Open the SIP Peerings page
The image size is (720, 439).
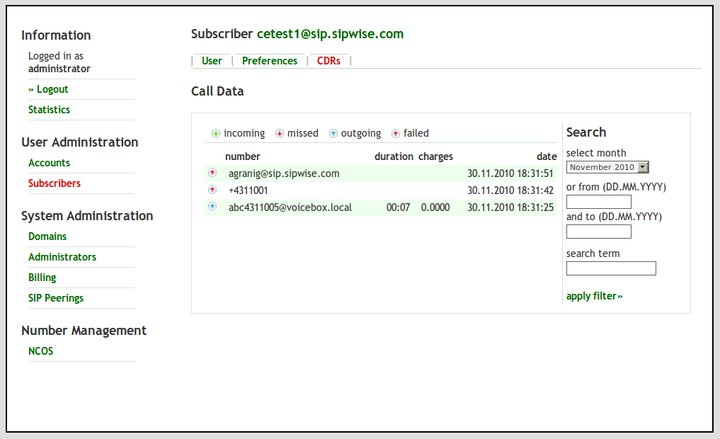[x=56, y=298]
